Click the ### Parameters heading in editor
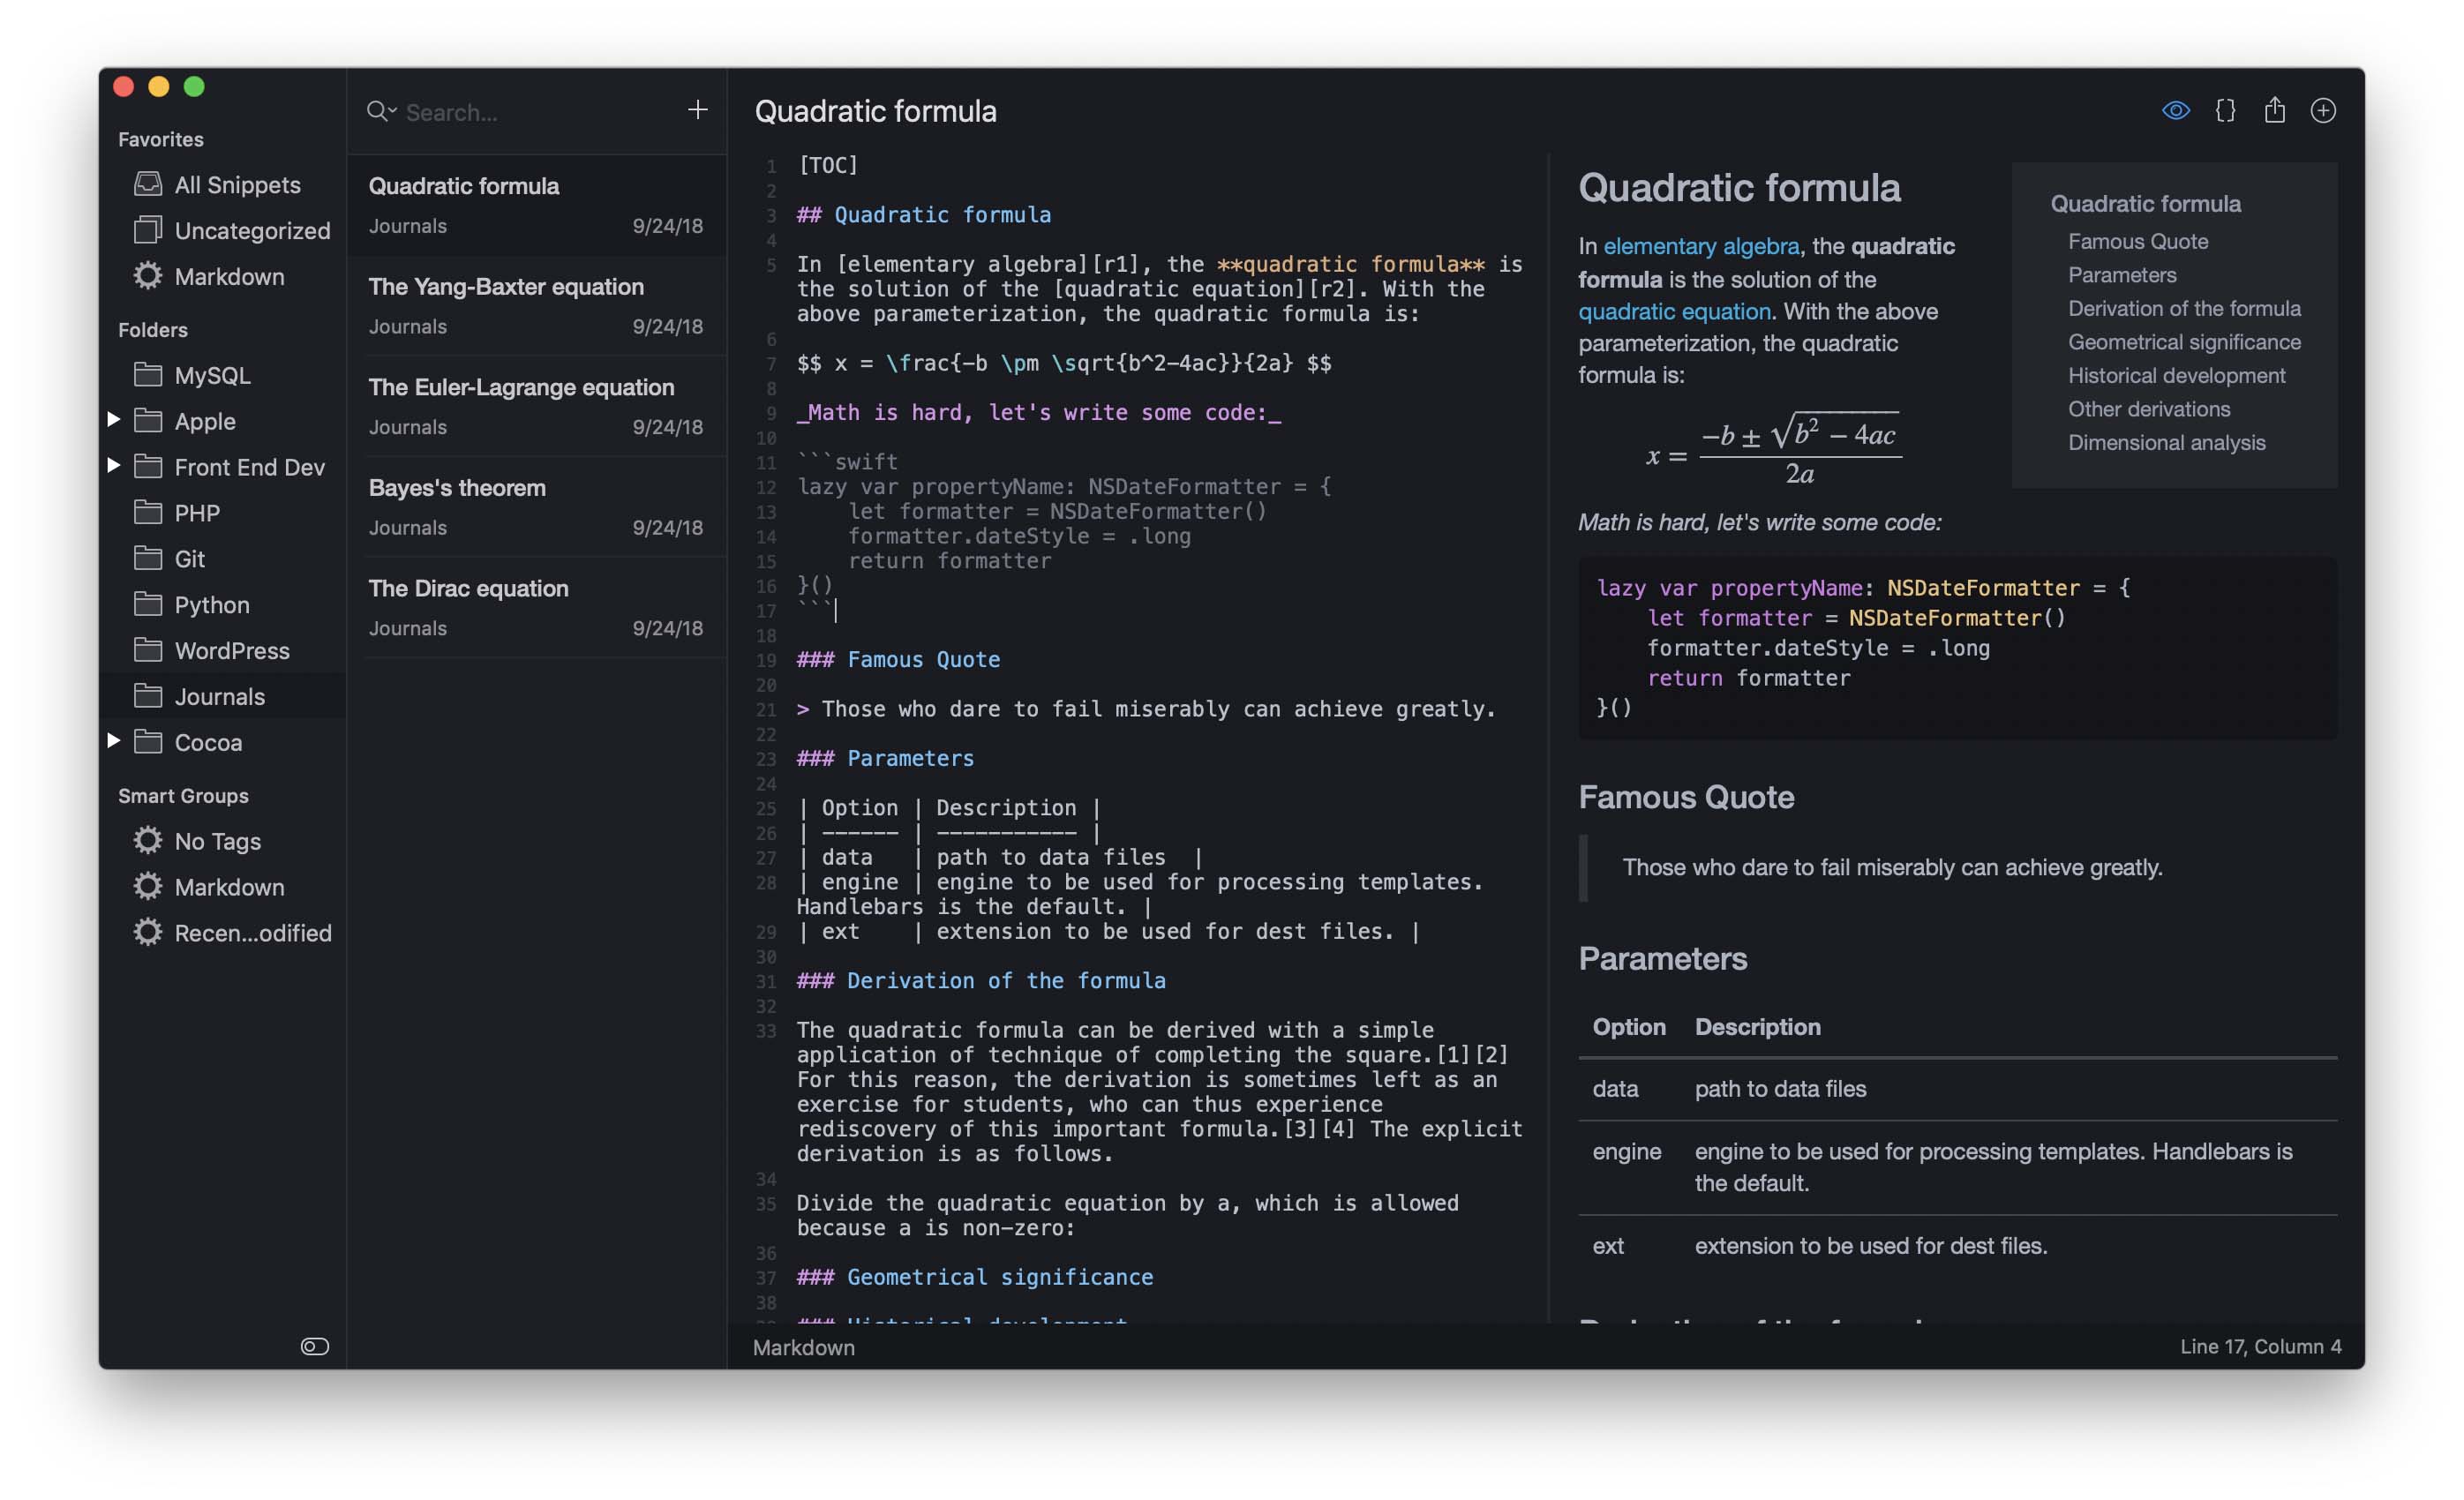Viewport: 2464px width, 1500px height. (x=885, y=758)
